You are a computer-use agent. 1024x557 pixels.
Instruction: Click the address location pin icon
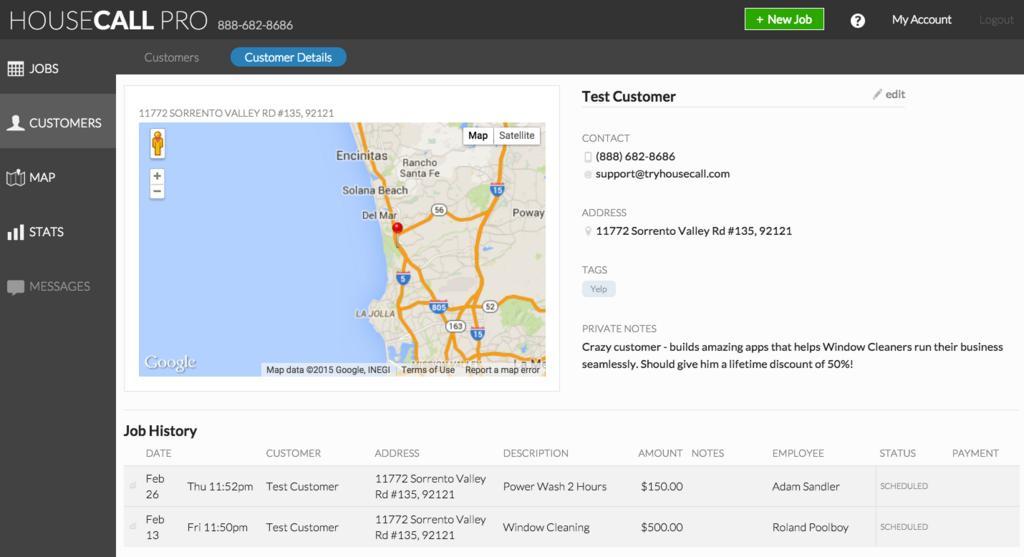point(588,231)
